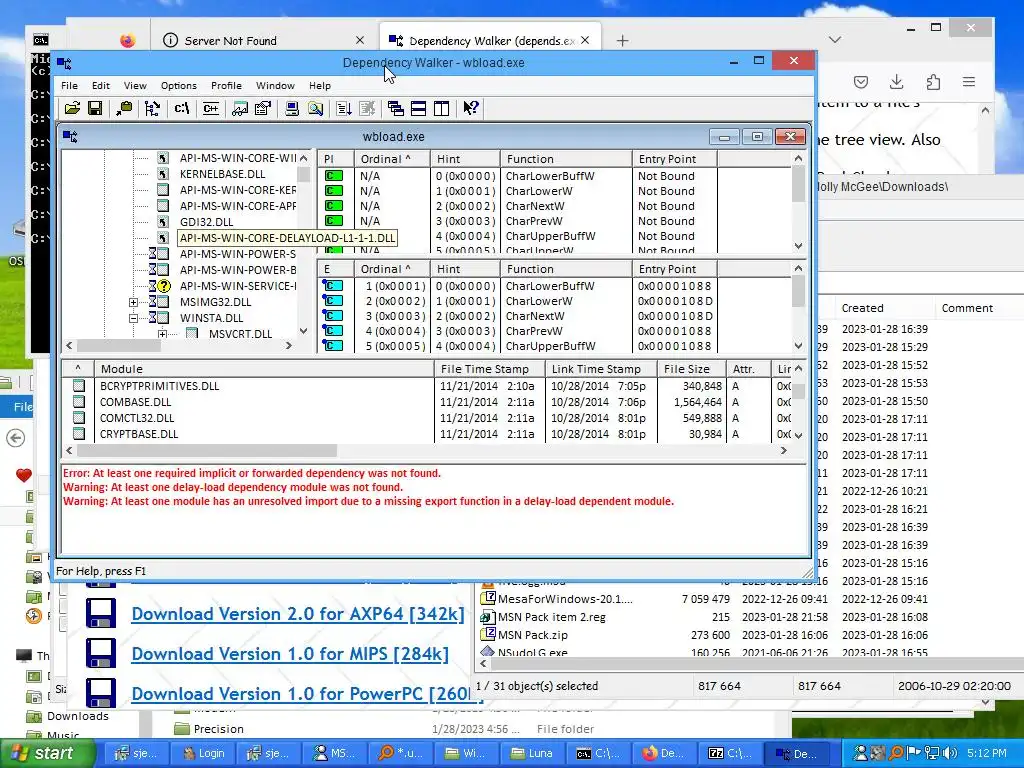Image resolution: width=1024 pixels, height=768 pixels.
Task: Open the Firefox hamburger menu
Action: point(968,82)
